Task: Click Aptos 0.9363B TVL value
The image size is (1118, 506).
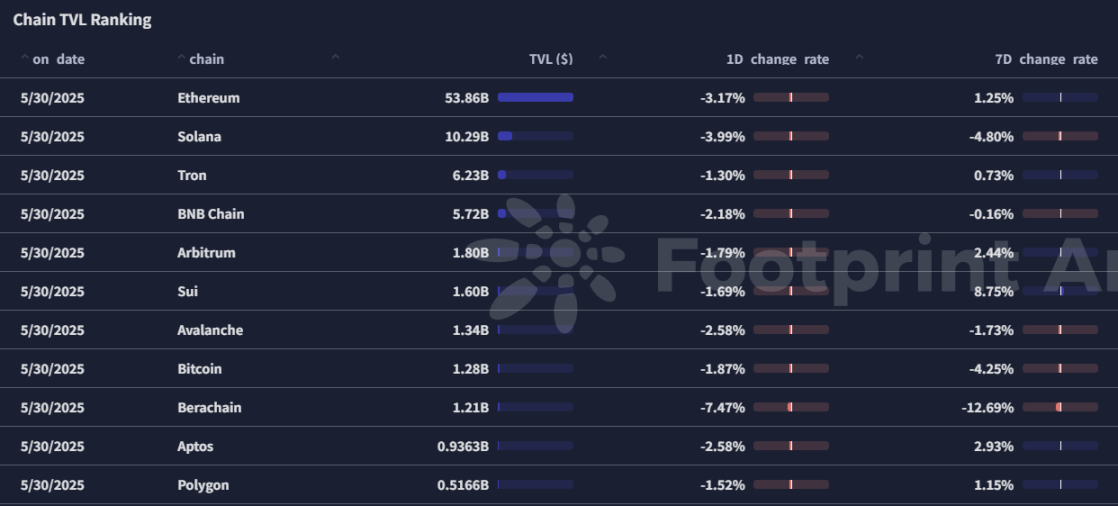Action: [463, 446]
